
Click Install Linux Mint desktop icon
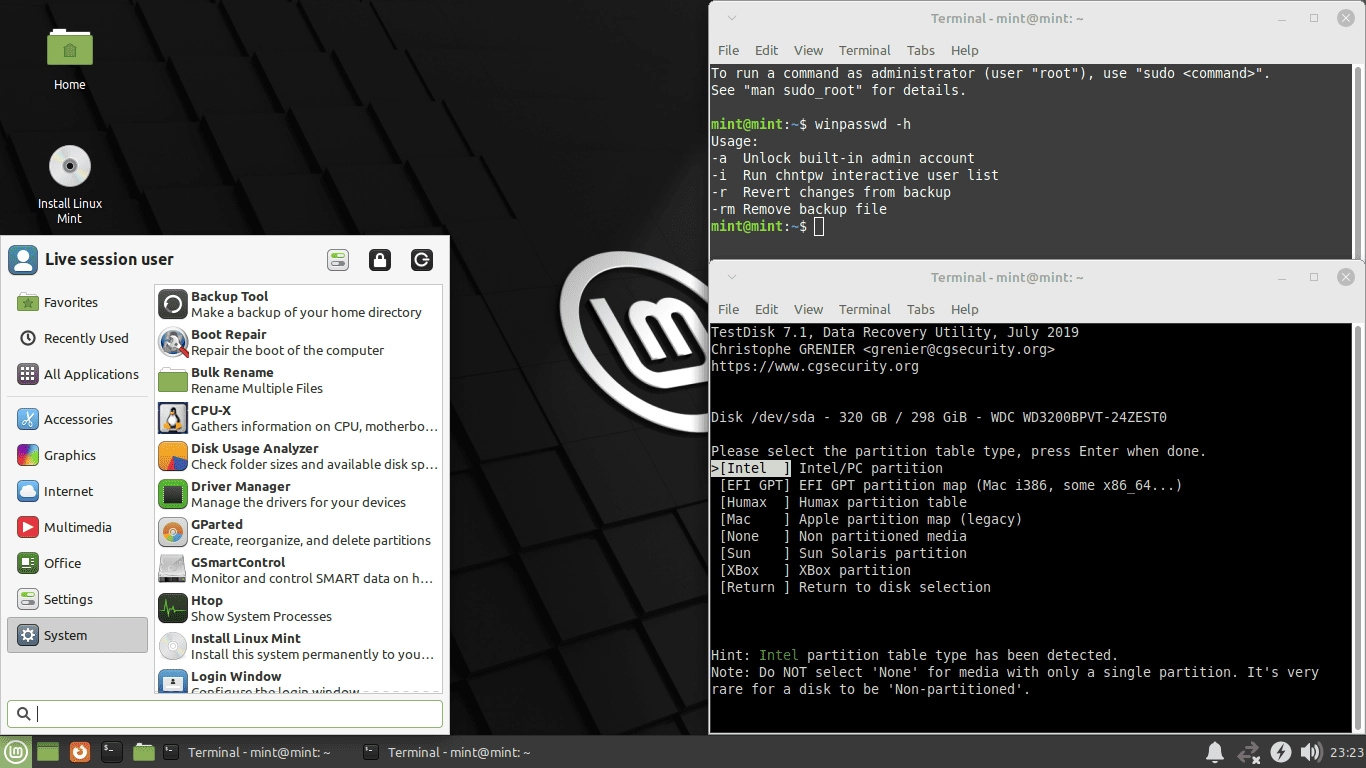(x=70, y=184)
